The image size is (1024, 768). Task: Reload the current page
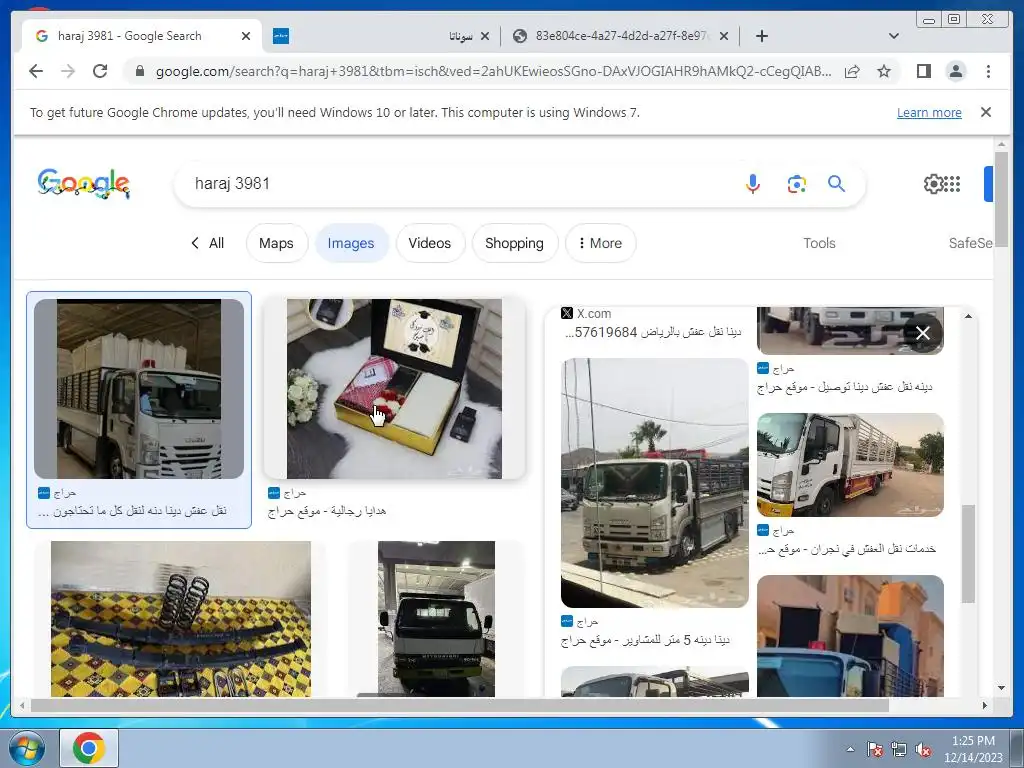point(100,71)
